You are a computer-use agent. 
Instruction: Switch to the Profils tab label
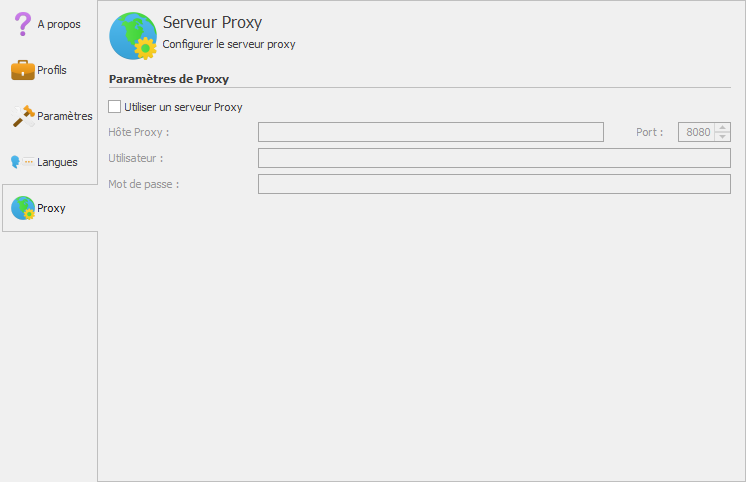point(52,70)
